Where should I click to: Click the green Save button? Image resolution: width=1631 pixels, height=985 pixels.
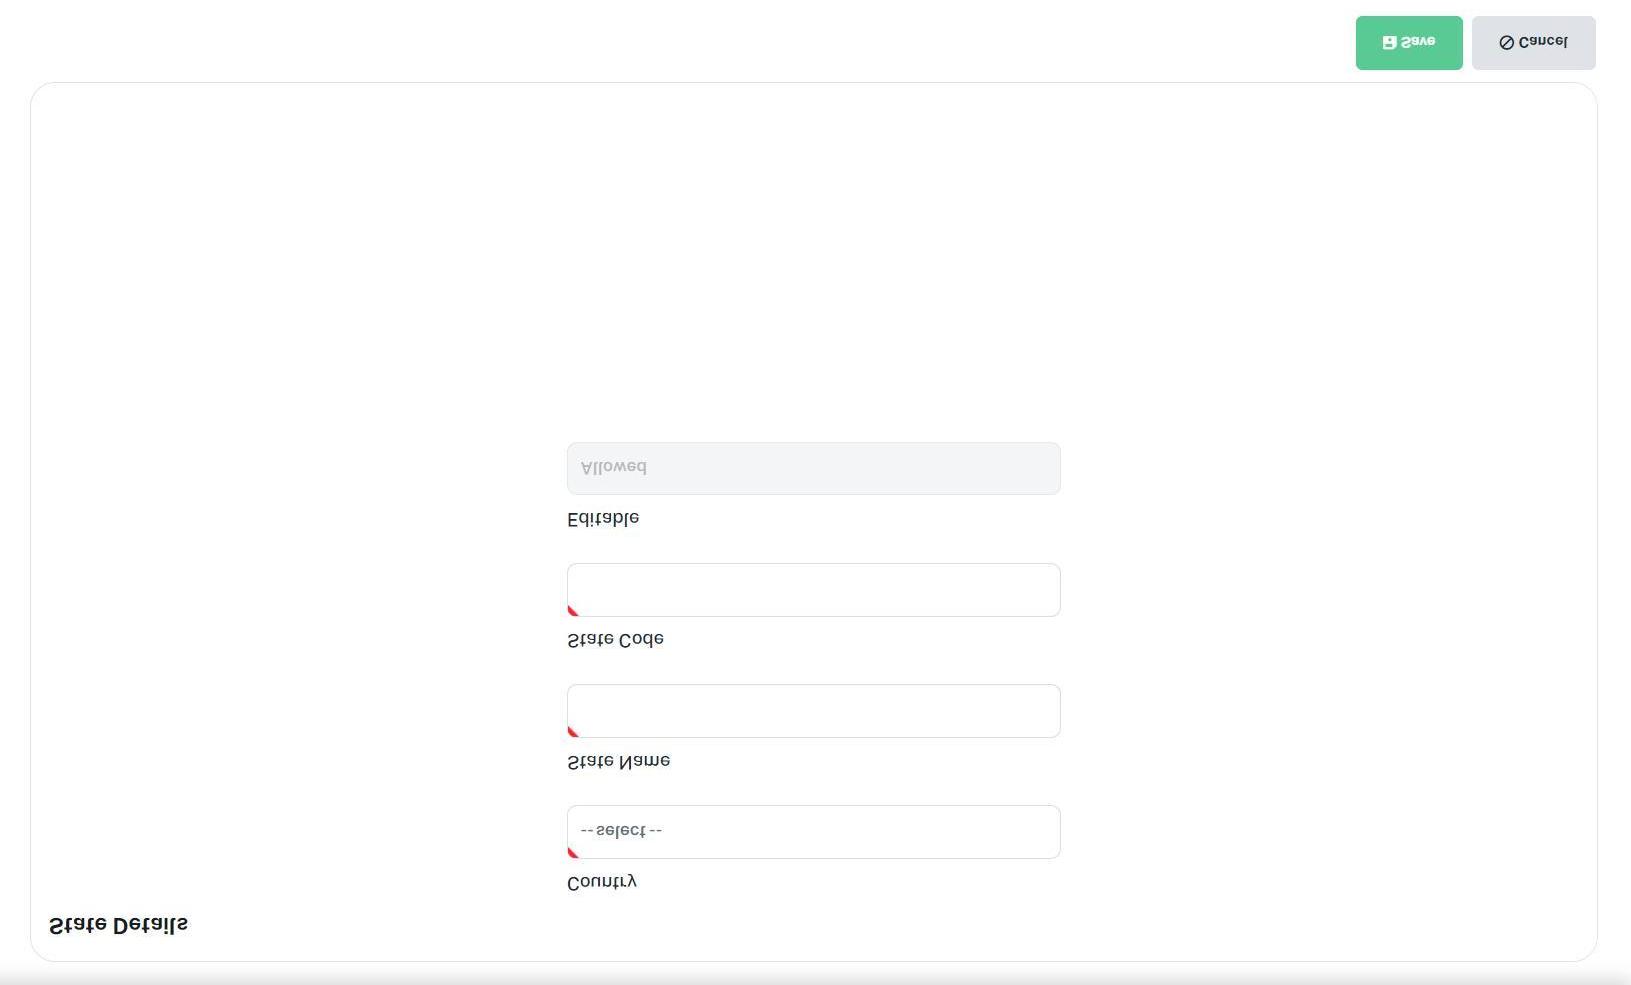pyautogui.click(x=1409, y=43)
